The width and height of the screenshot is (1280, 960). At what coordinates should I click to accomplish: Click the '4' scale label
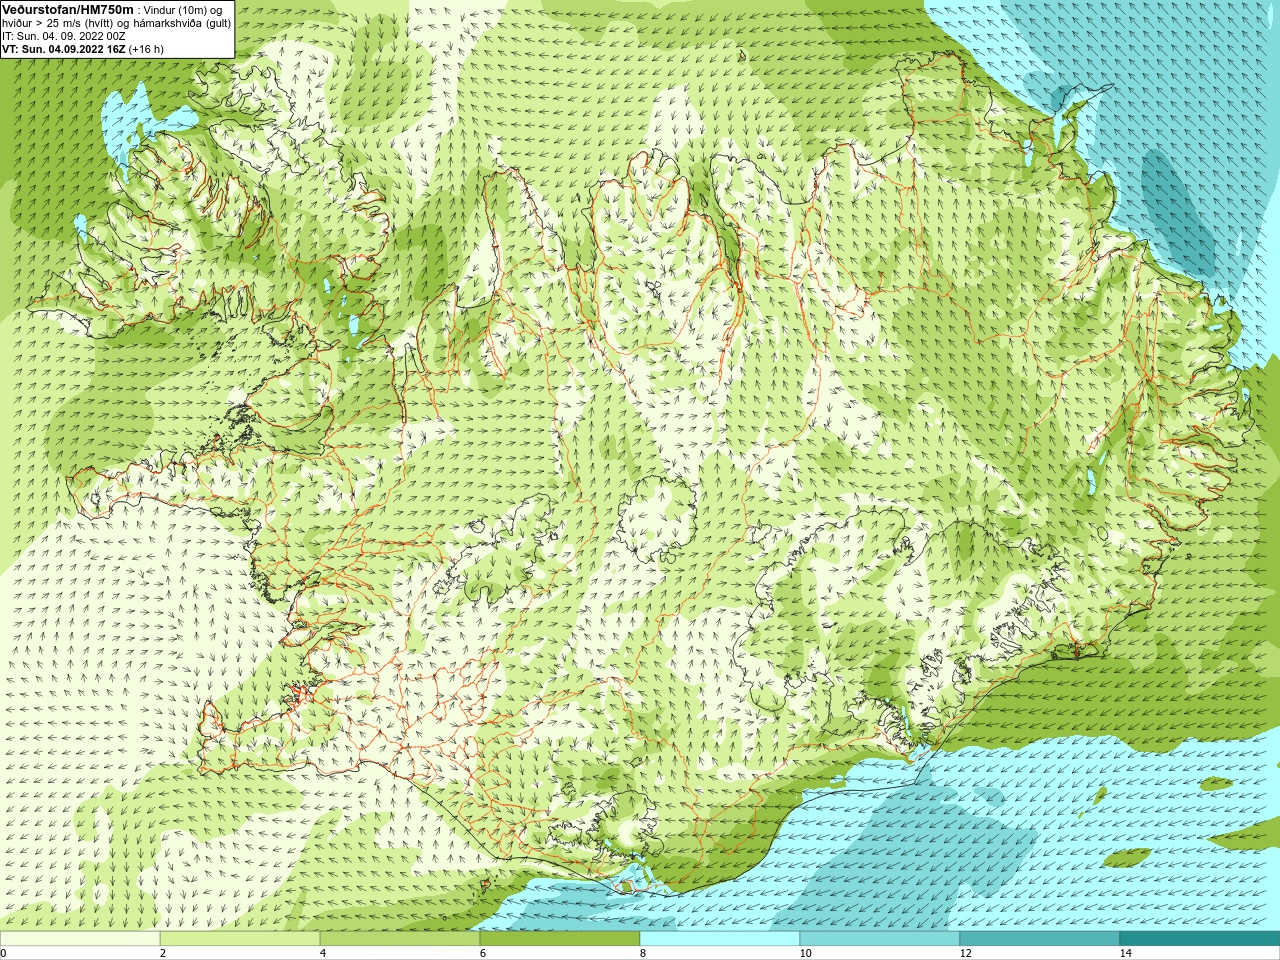click(323, 953)
